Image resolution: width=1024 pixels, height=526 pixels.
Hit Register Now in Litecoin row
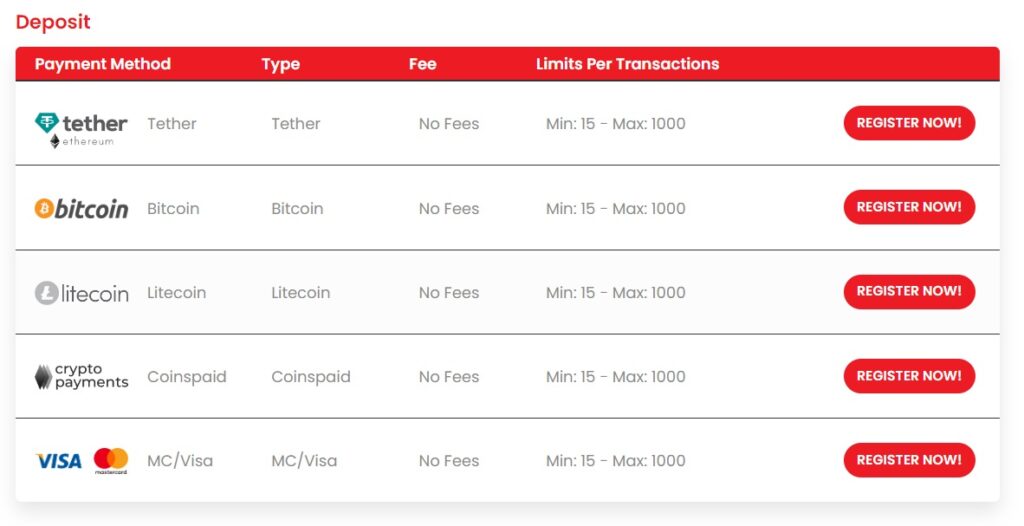coord(909,292)
